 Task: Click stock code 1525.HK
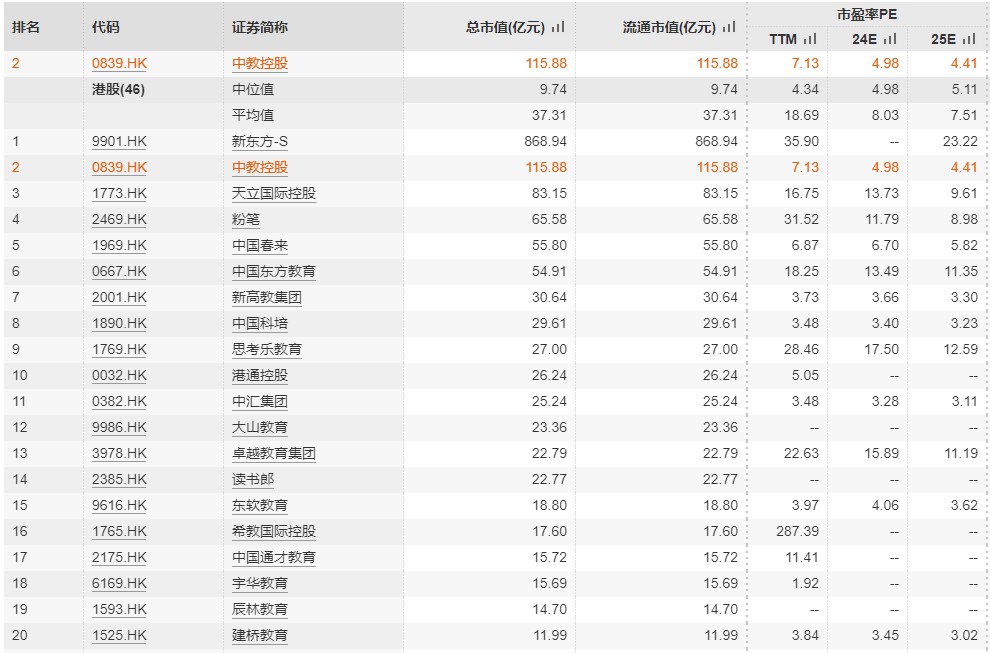(x=119, y=636)
